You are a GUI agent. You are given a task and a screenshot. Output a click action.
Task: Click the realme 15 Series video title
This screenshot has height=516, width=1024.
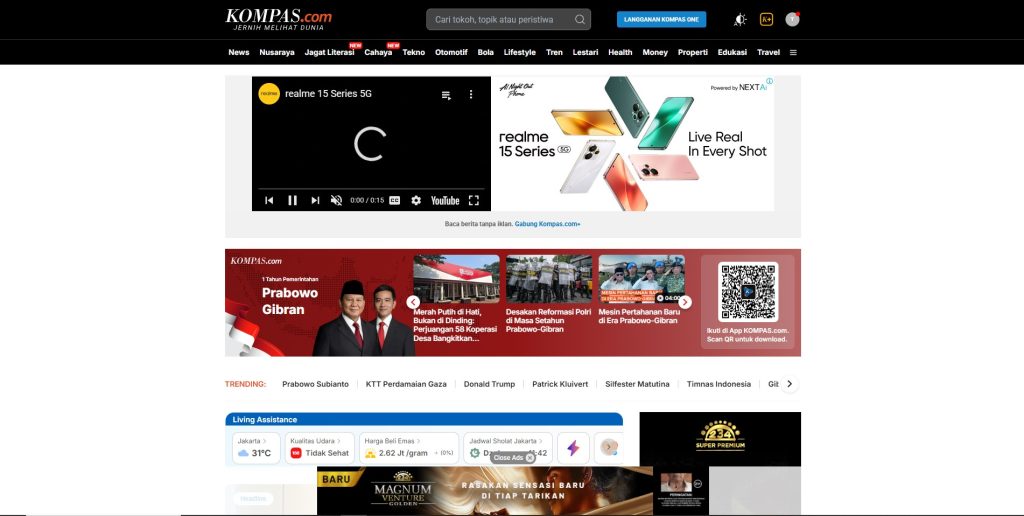(328, 93)
